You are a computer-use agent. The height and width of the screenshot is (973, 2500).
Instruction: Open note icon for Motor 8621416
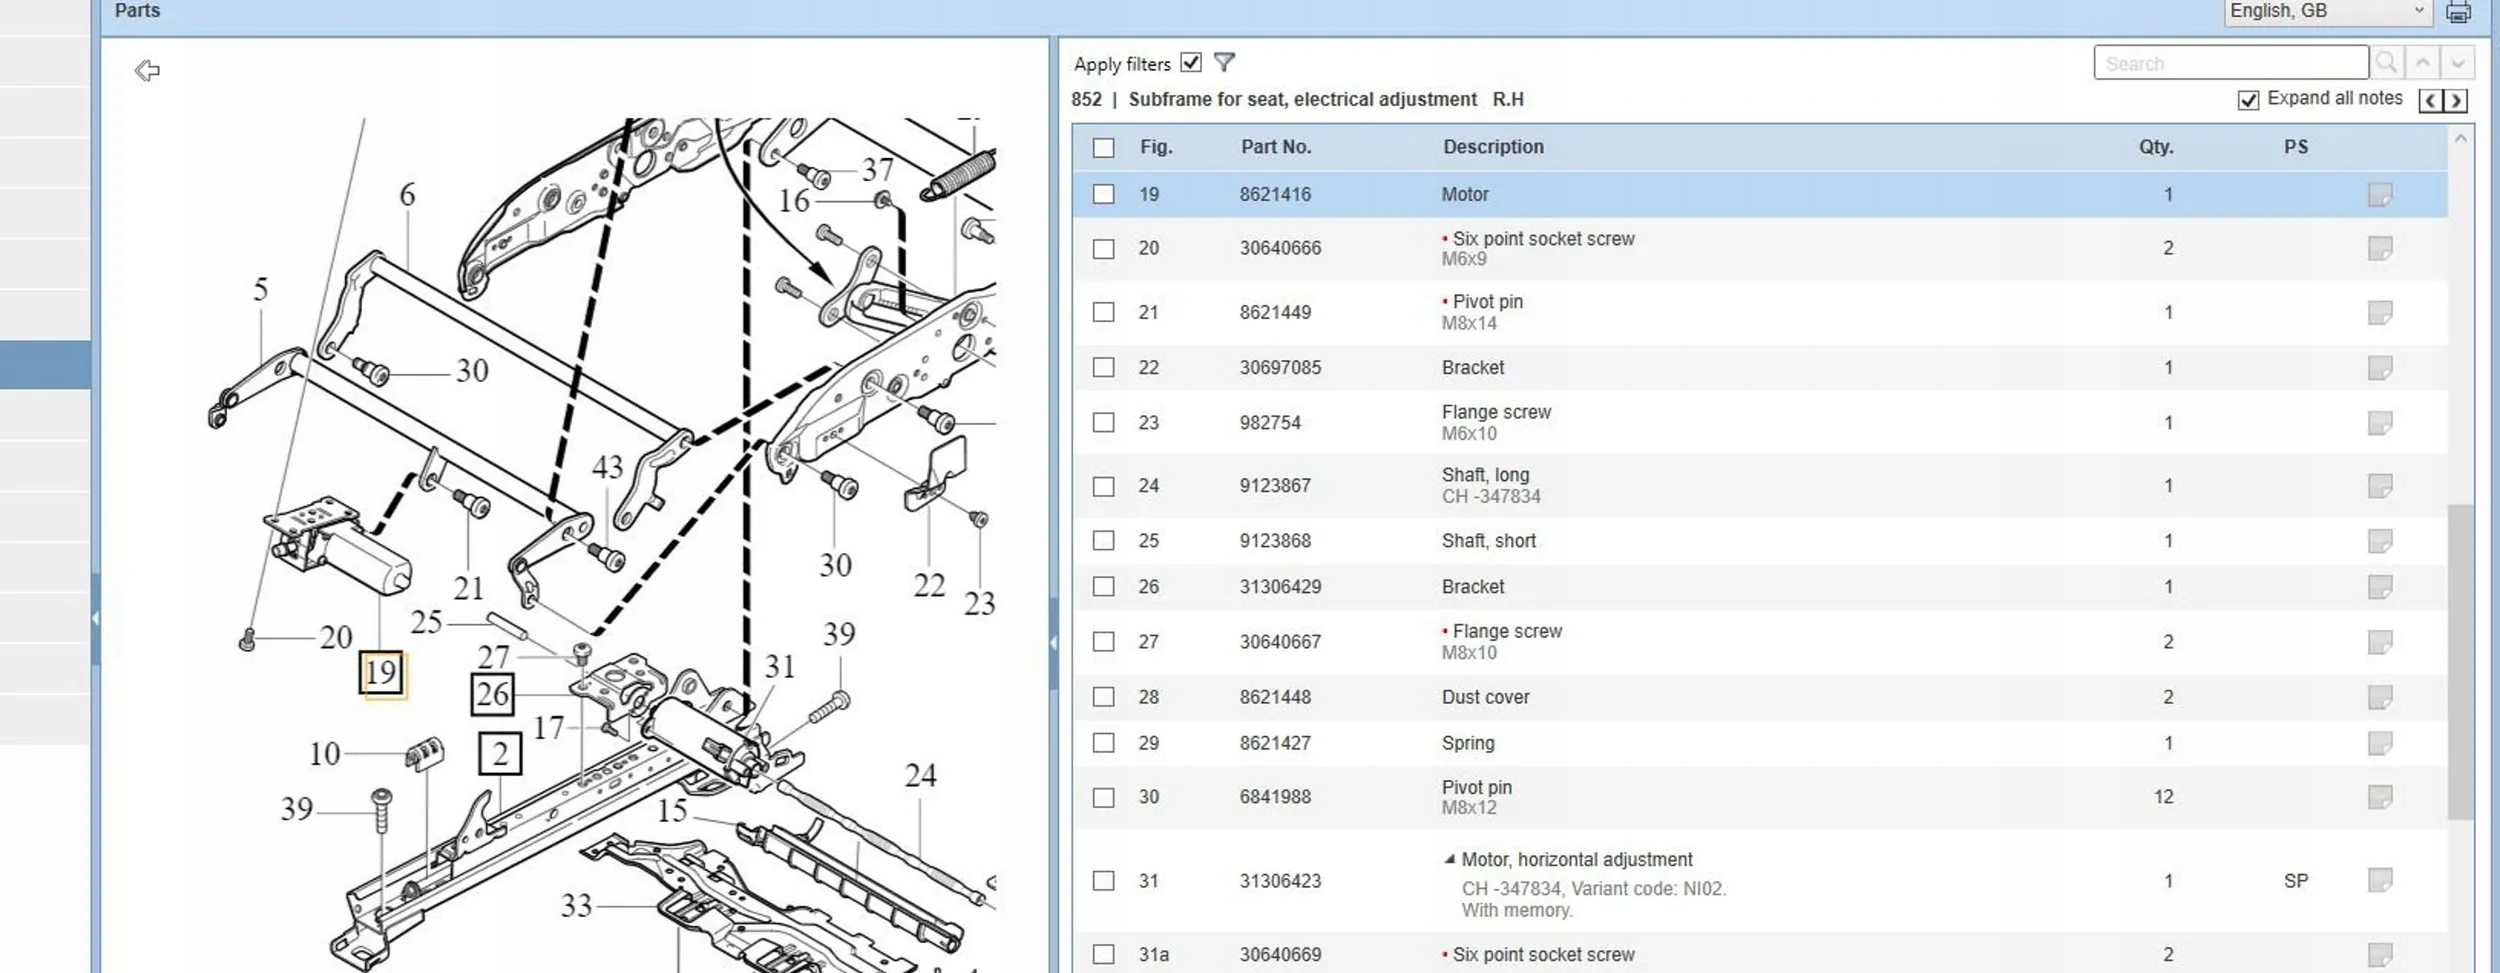[2379, 194]
